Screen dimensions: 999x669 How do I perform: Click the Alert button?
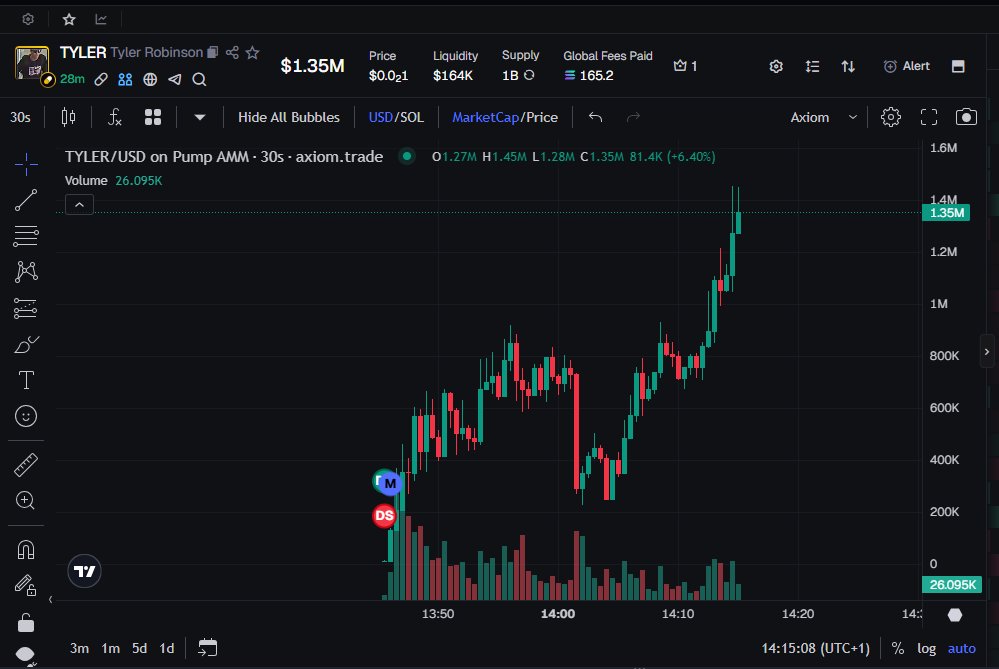(906, 66)
